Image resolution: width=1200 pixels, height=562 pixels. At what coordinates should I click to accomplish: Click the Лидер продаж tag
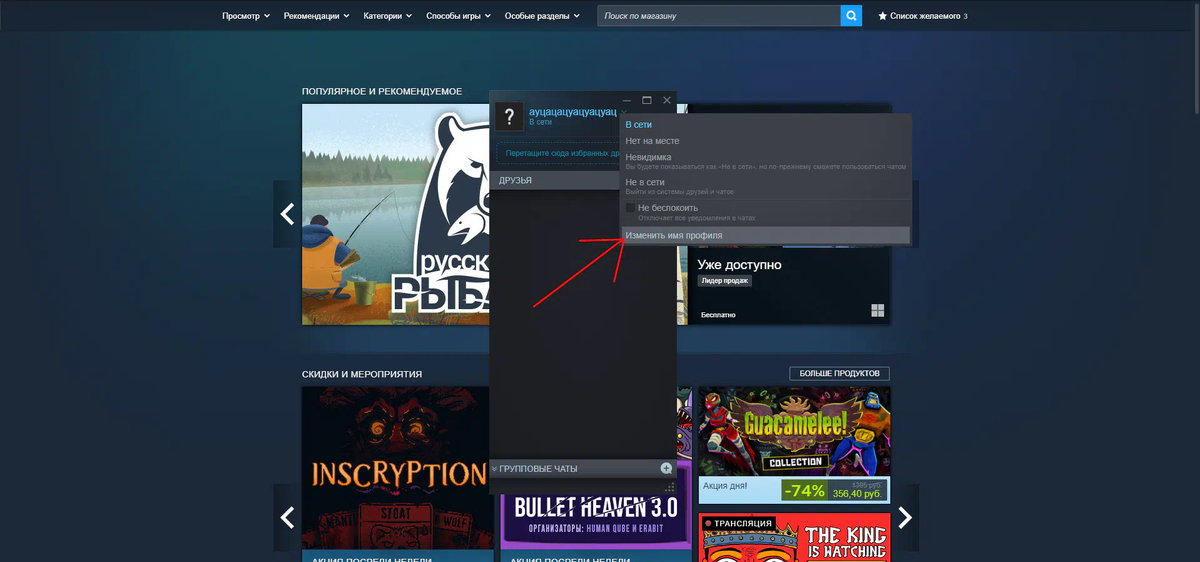tap(725, 281)
